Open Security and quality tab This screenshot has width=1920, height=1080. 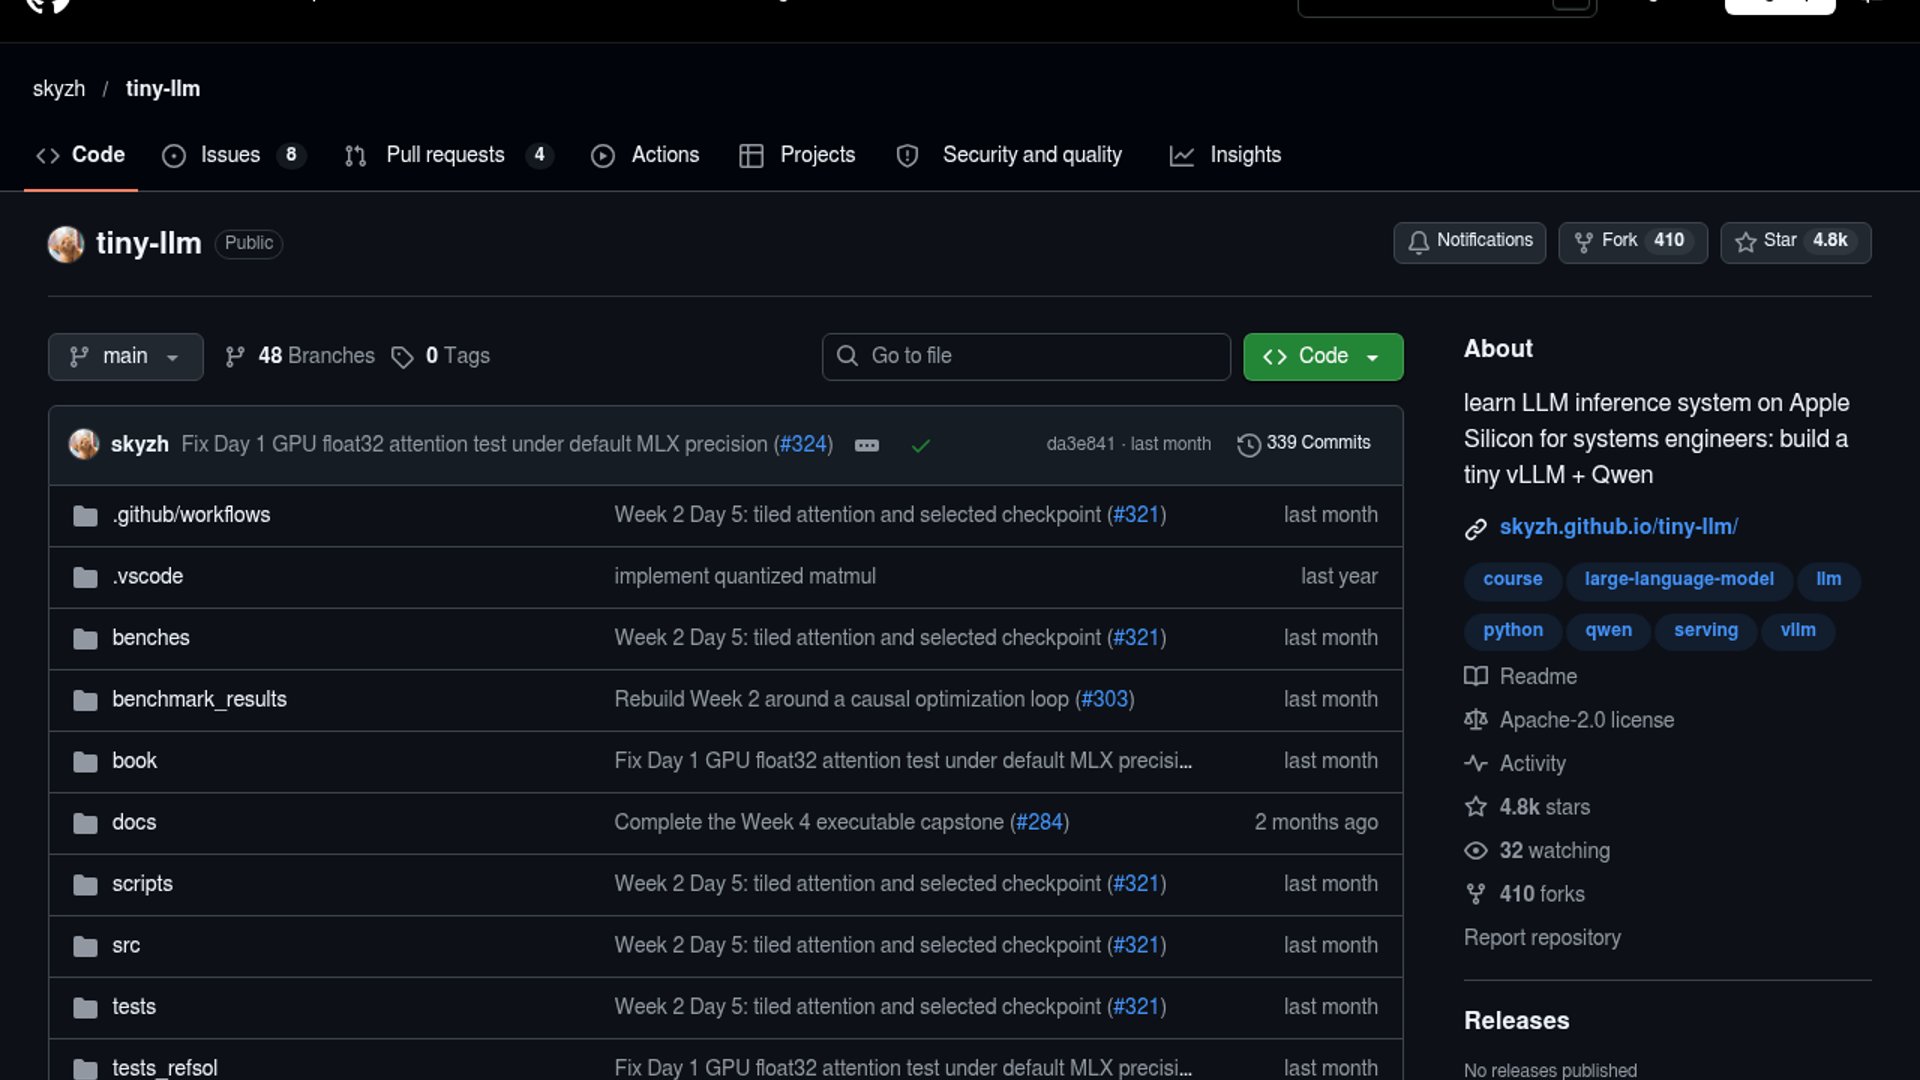coord(1009,155)
